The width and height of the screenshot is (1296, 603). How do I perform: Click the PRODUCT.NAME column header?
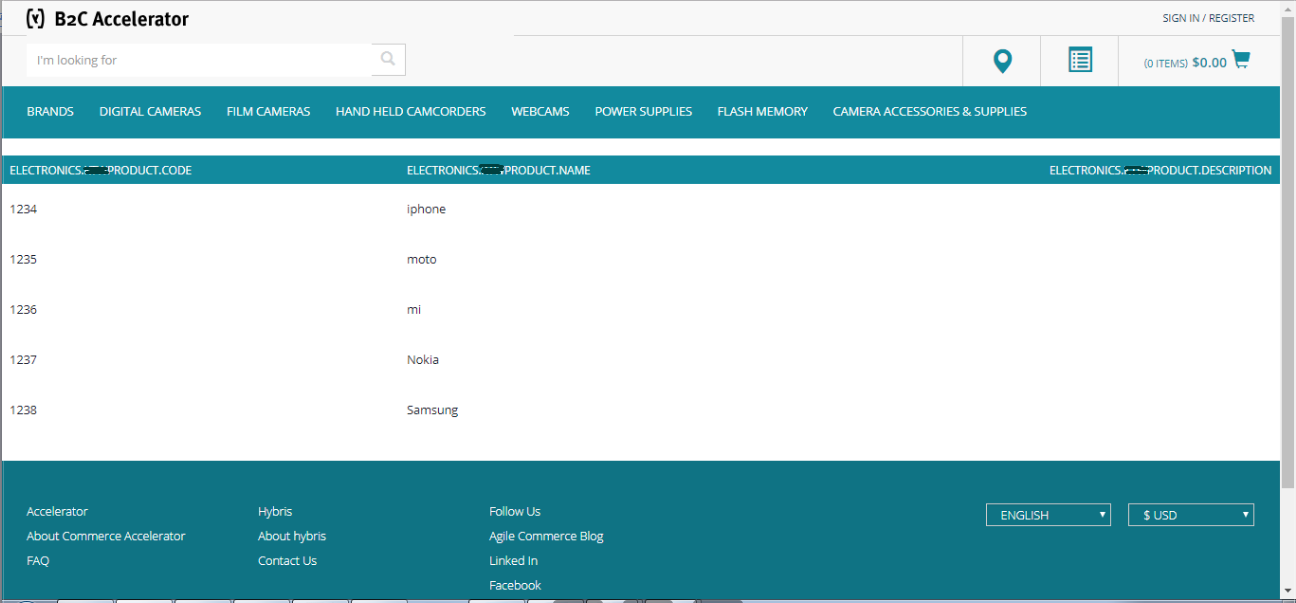(x=498, y=170)
